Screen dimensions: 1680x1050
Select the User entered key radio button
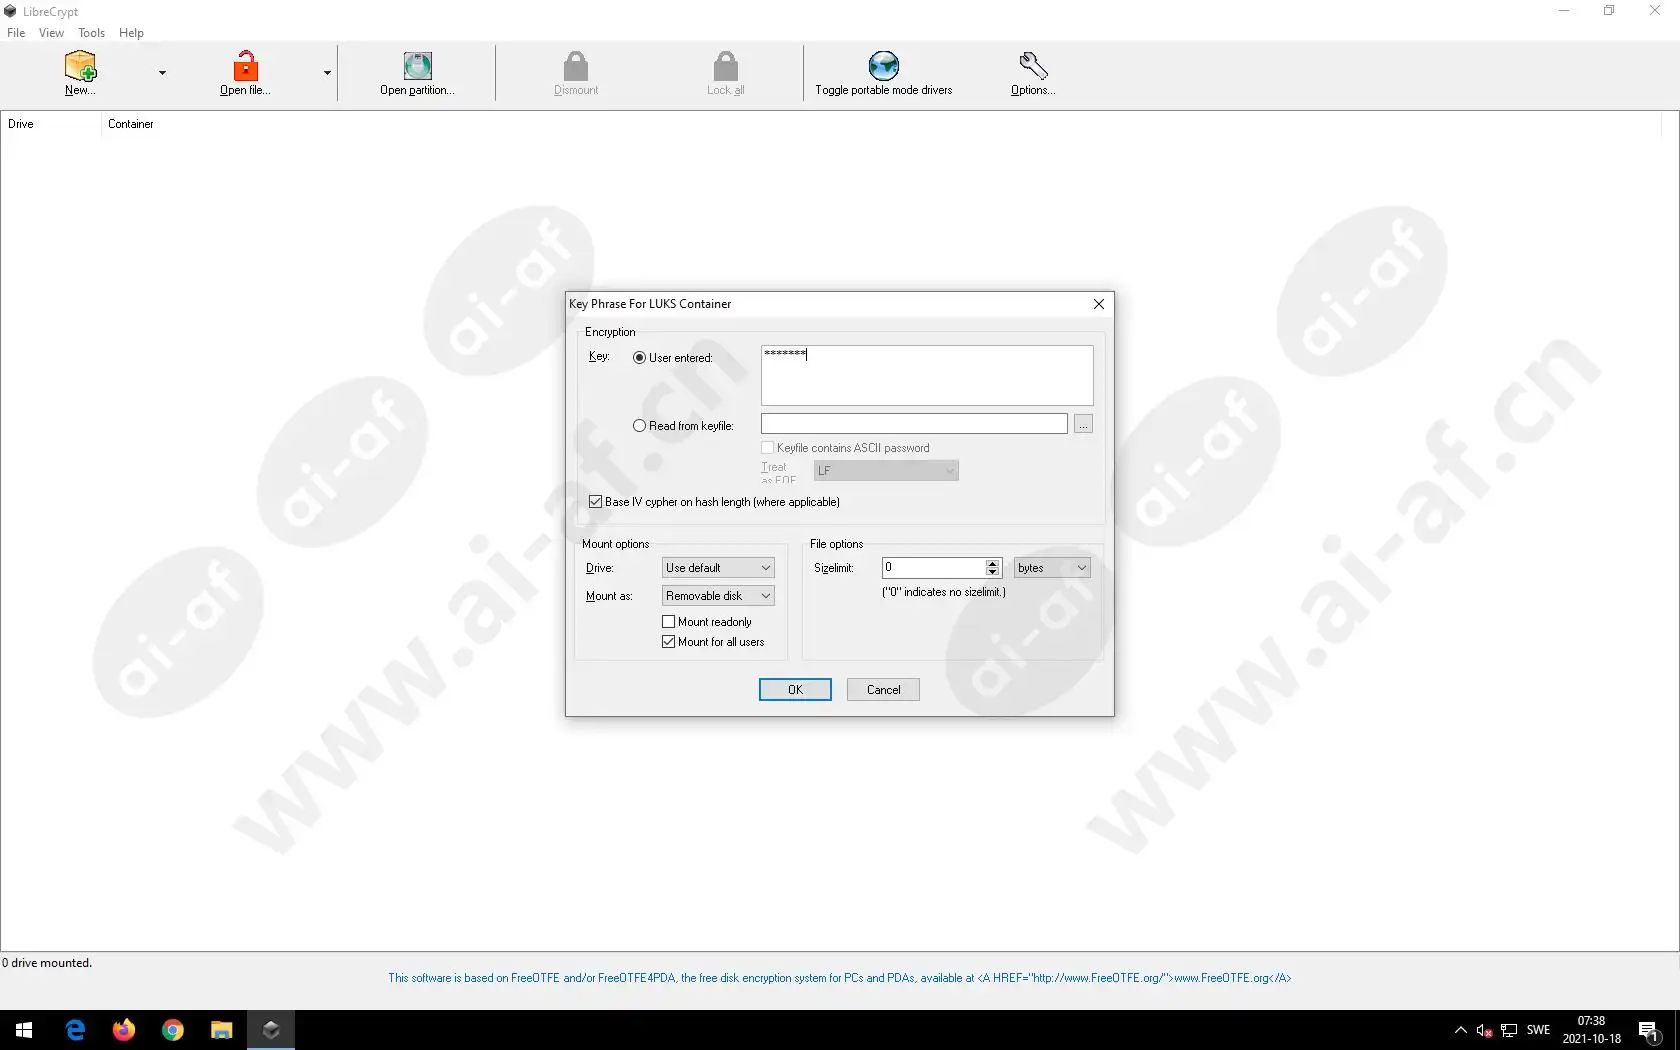point(639,357)
